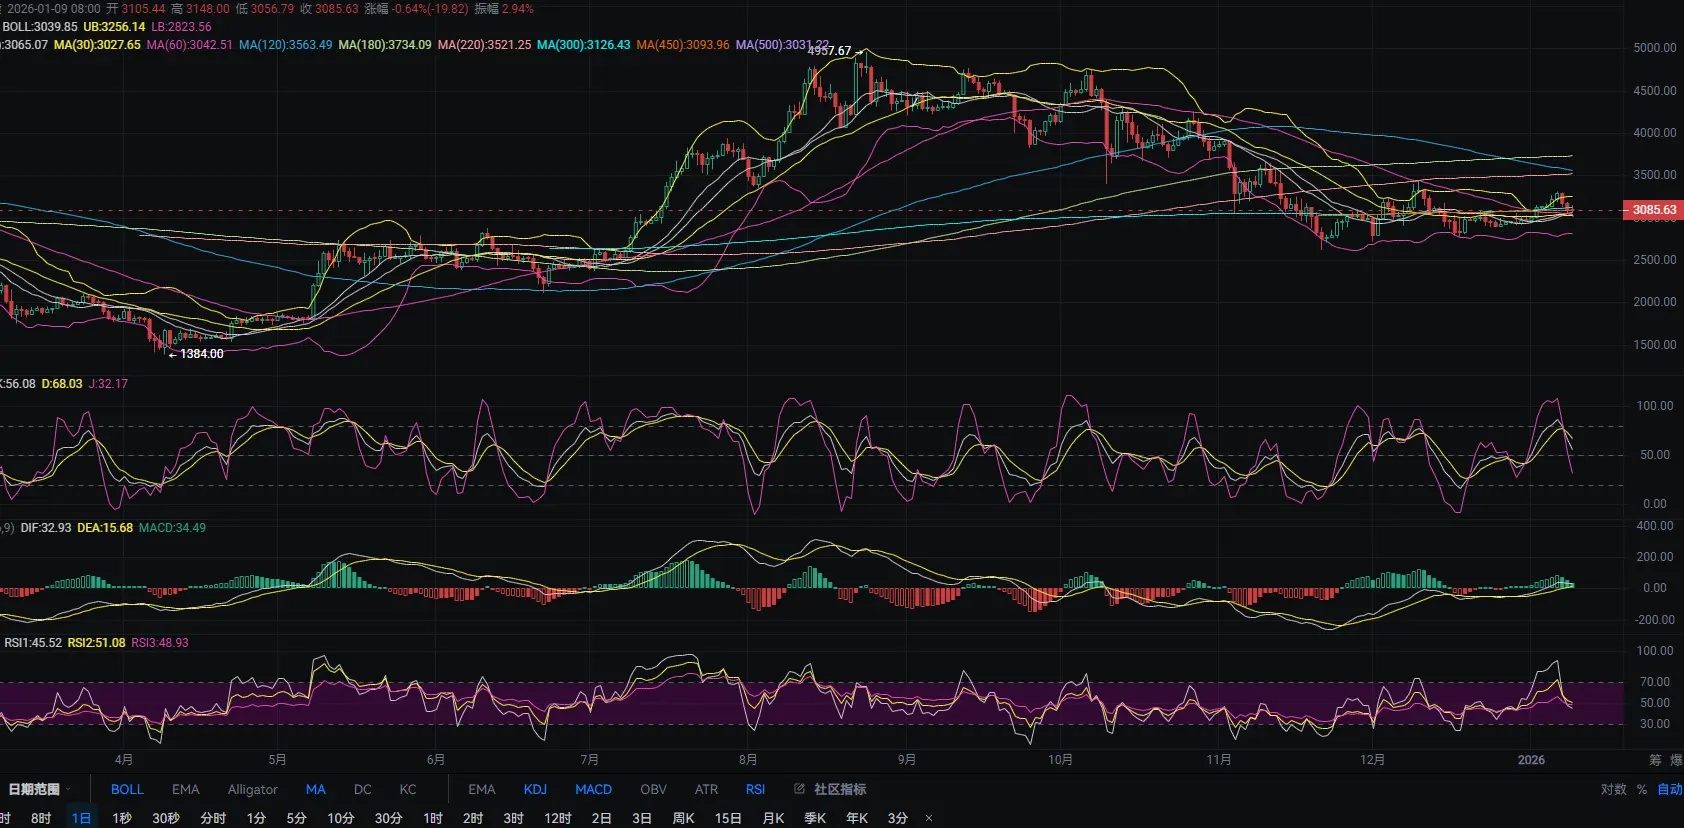Viewport: 1684px width, 828px height.
Task: Switch to the 5分 timeframe
Action: (297, 818)
